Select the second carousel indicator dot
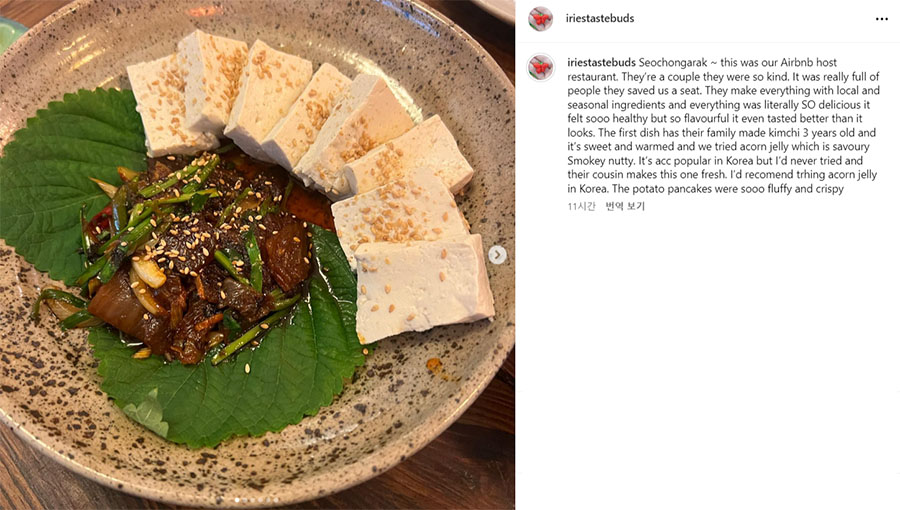This screenshot has width=900, height=510. tap(245, 500)
